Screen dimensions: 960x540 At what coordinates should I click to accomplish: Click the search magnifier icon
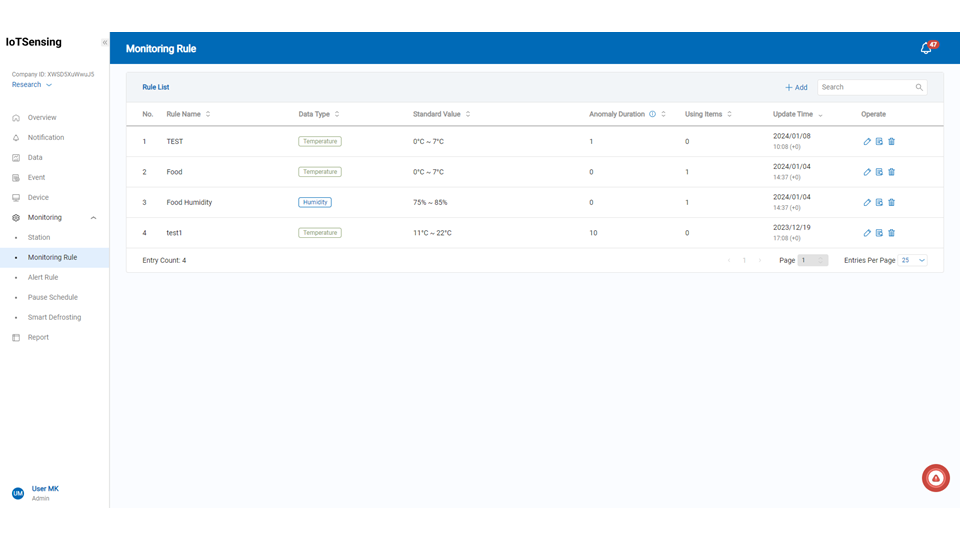point(919,88)
